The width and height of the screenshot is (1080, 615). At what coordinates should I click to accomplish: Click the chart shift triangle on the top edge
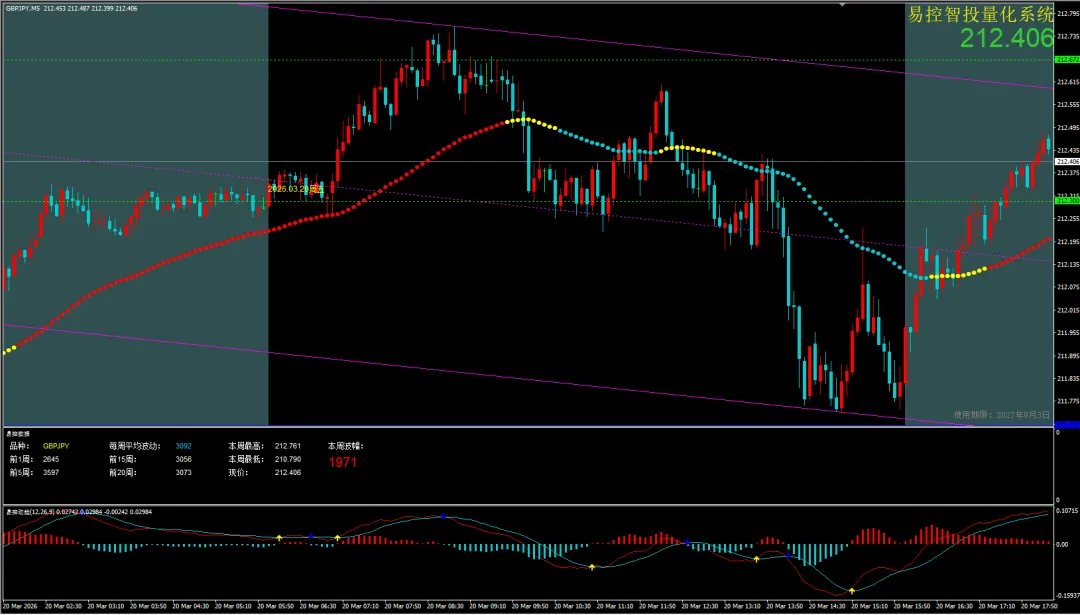tap(842, 5)
